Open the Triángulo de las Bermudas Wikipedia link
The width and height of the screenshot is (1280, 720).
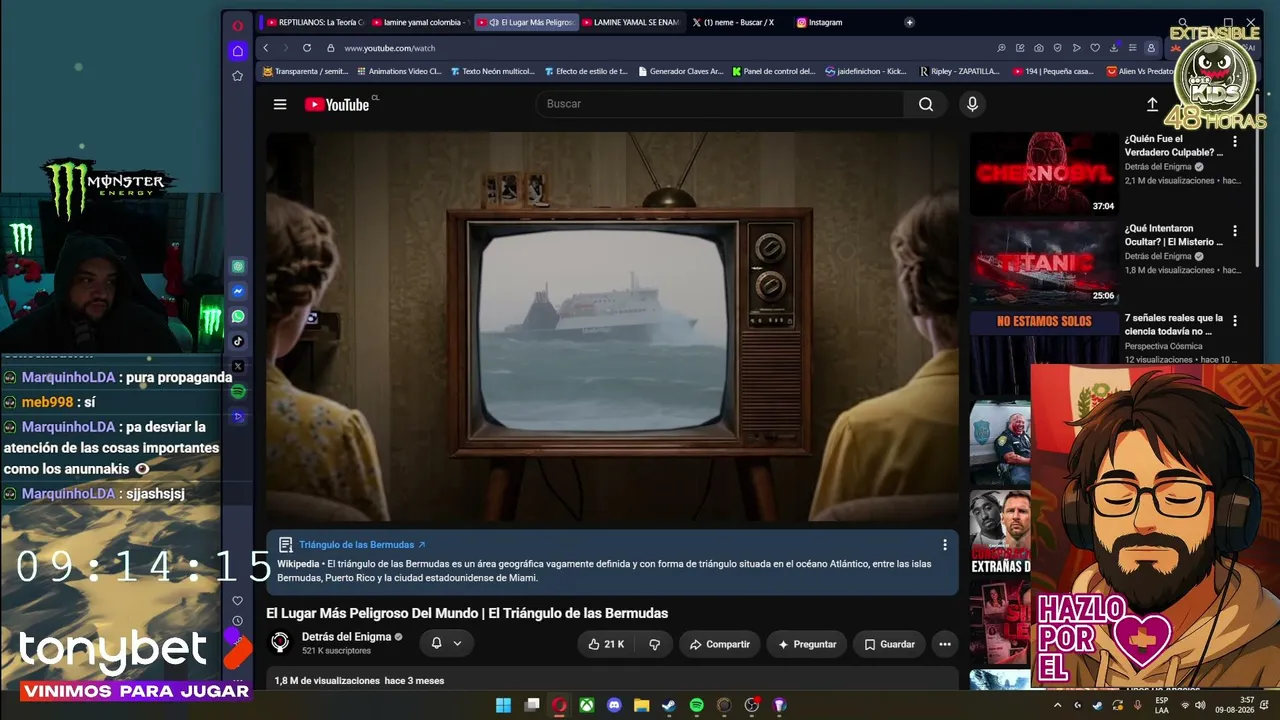pos(362,545)
